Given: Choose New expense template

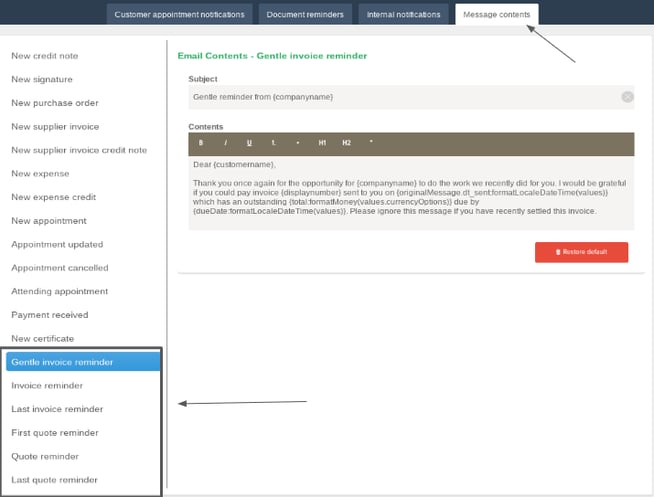Looking at the screenshot, I should click(40, 174).
